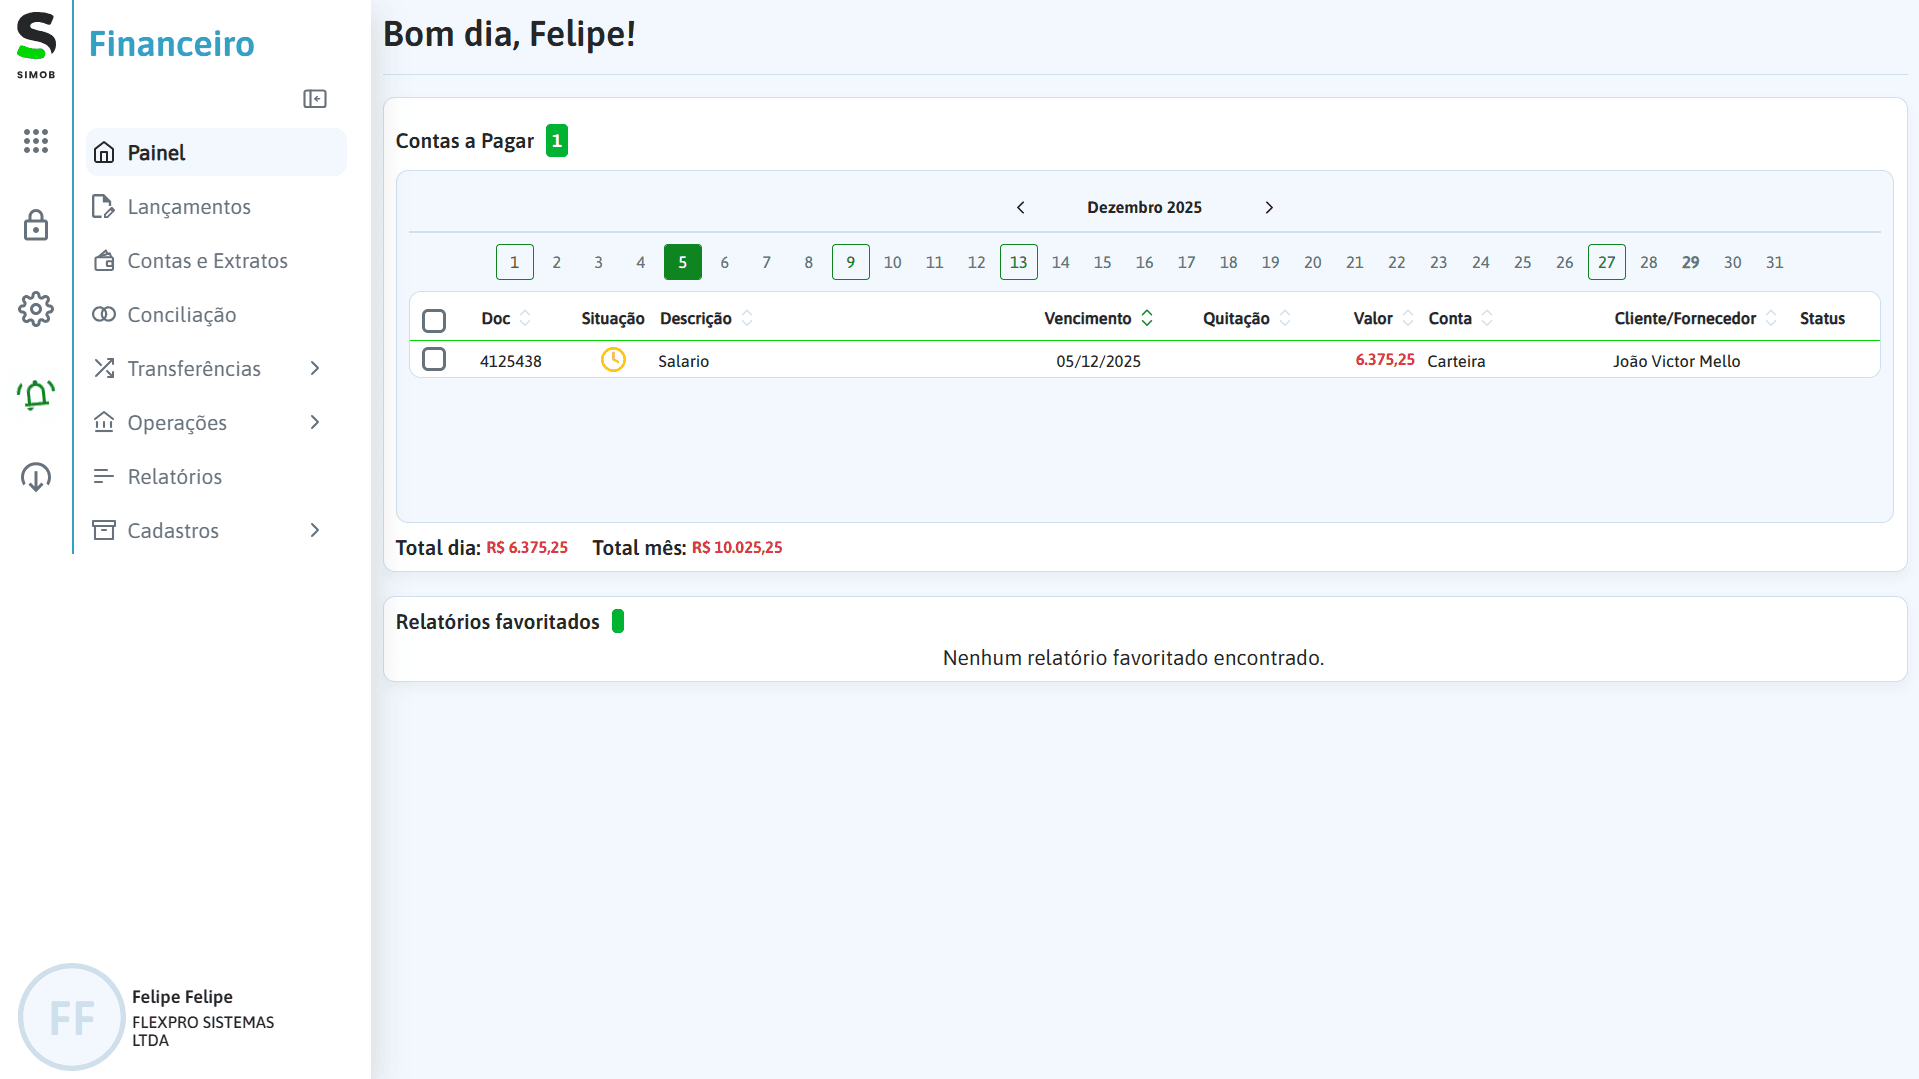Expand the Cadastros submenu
Image resolution: width=1919 pixels, height=1079 pixels.
173,530
